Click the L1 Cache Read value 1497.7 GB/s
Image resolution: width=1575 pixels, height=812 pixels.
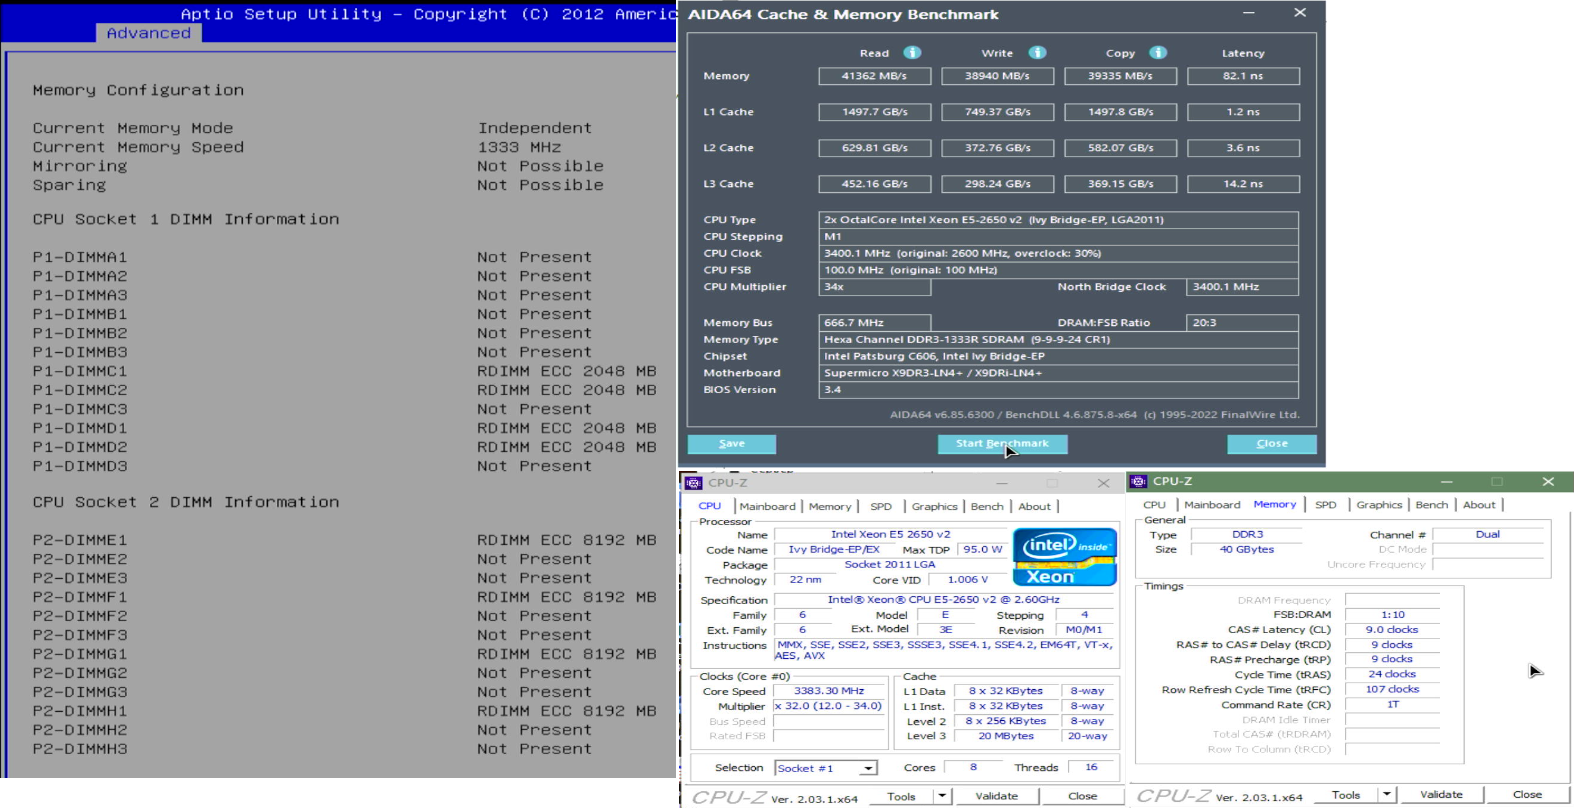[x=874, y=112]
